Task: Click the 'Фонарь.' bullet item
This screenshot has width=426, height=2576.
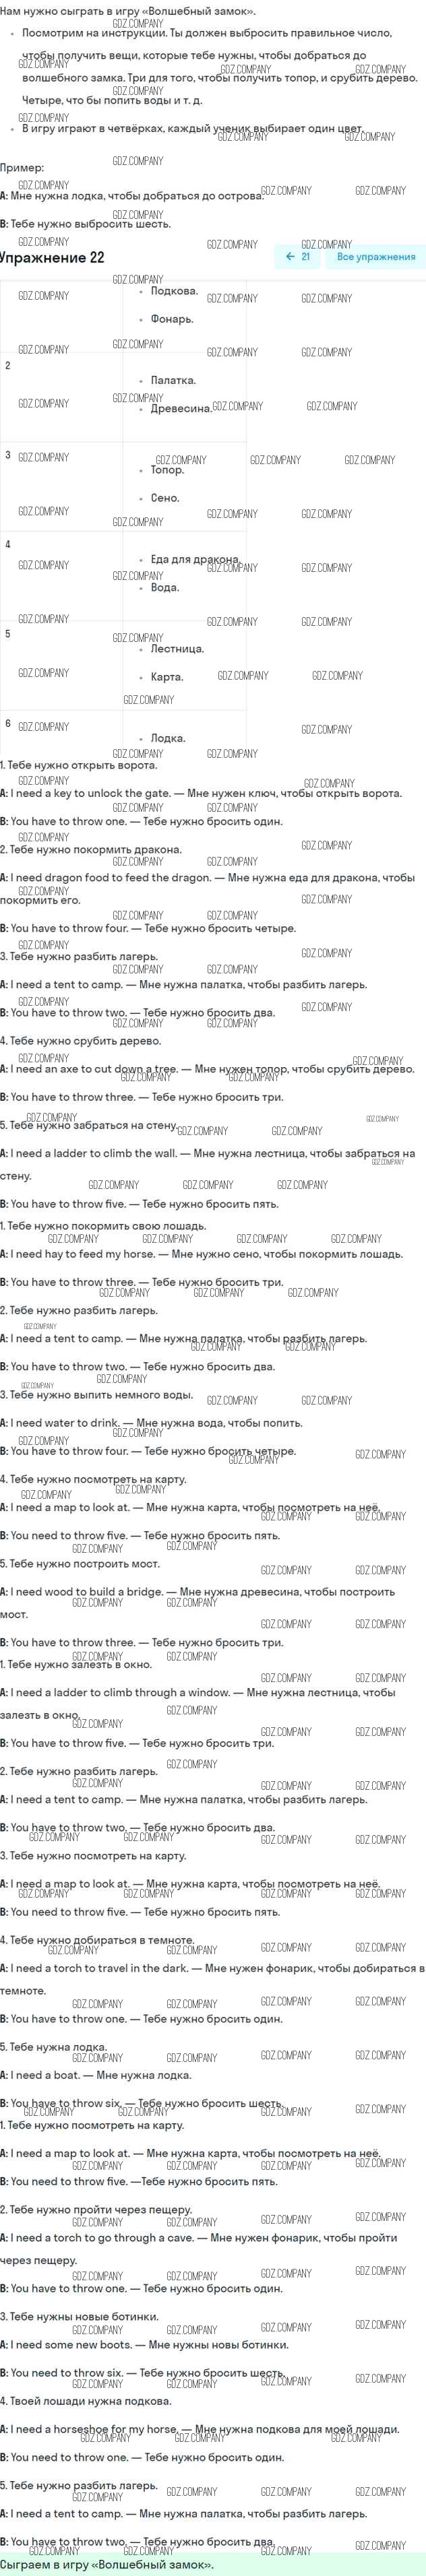Action: (x=172, y=319)
